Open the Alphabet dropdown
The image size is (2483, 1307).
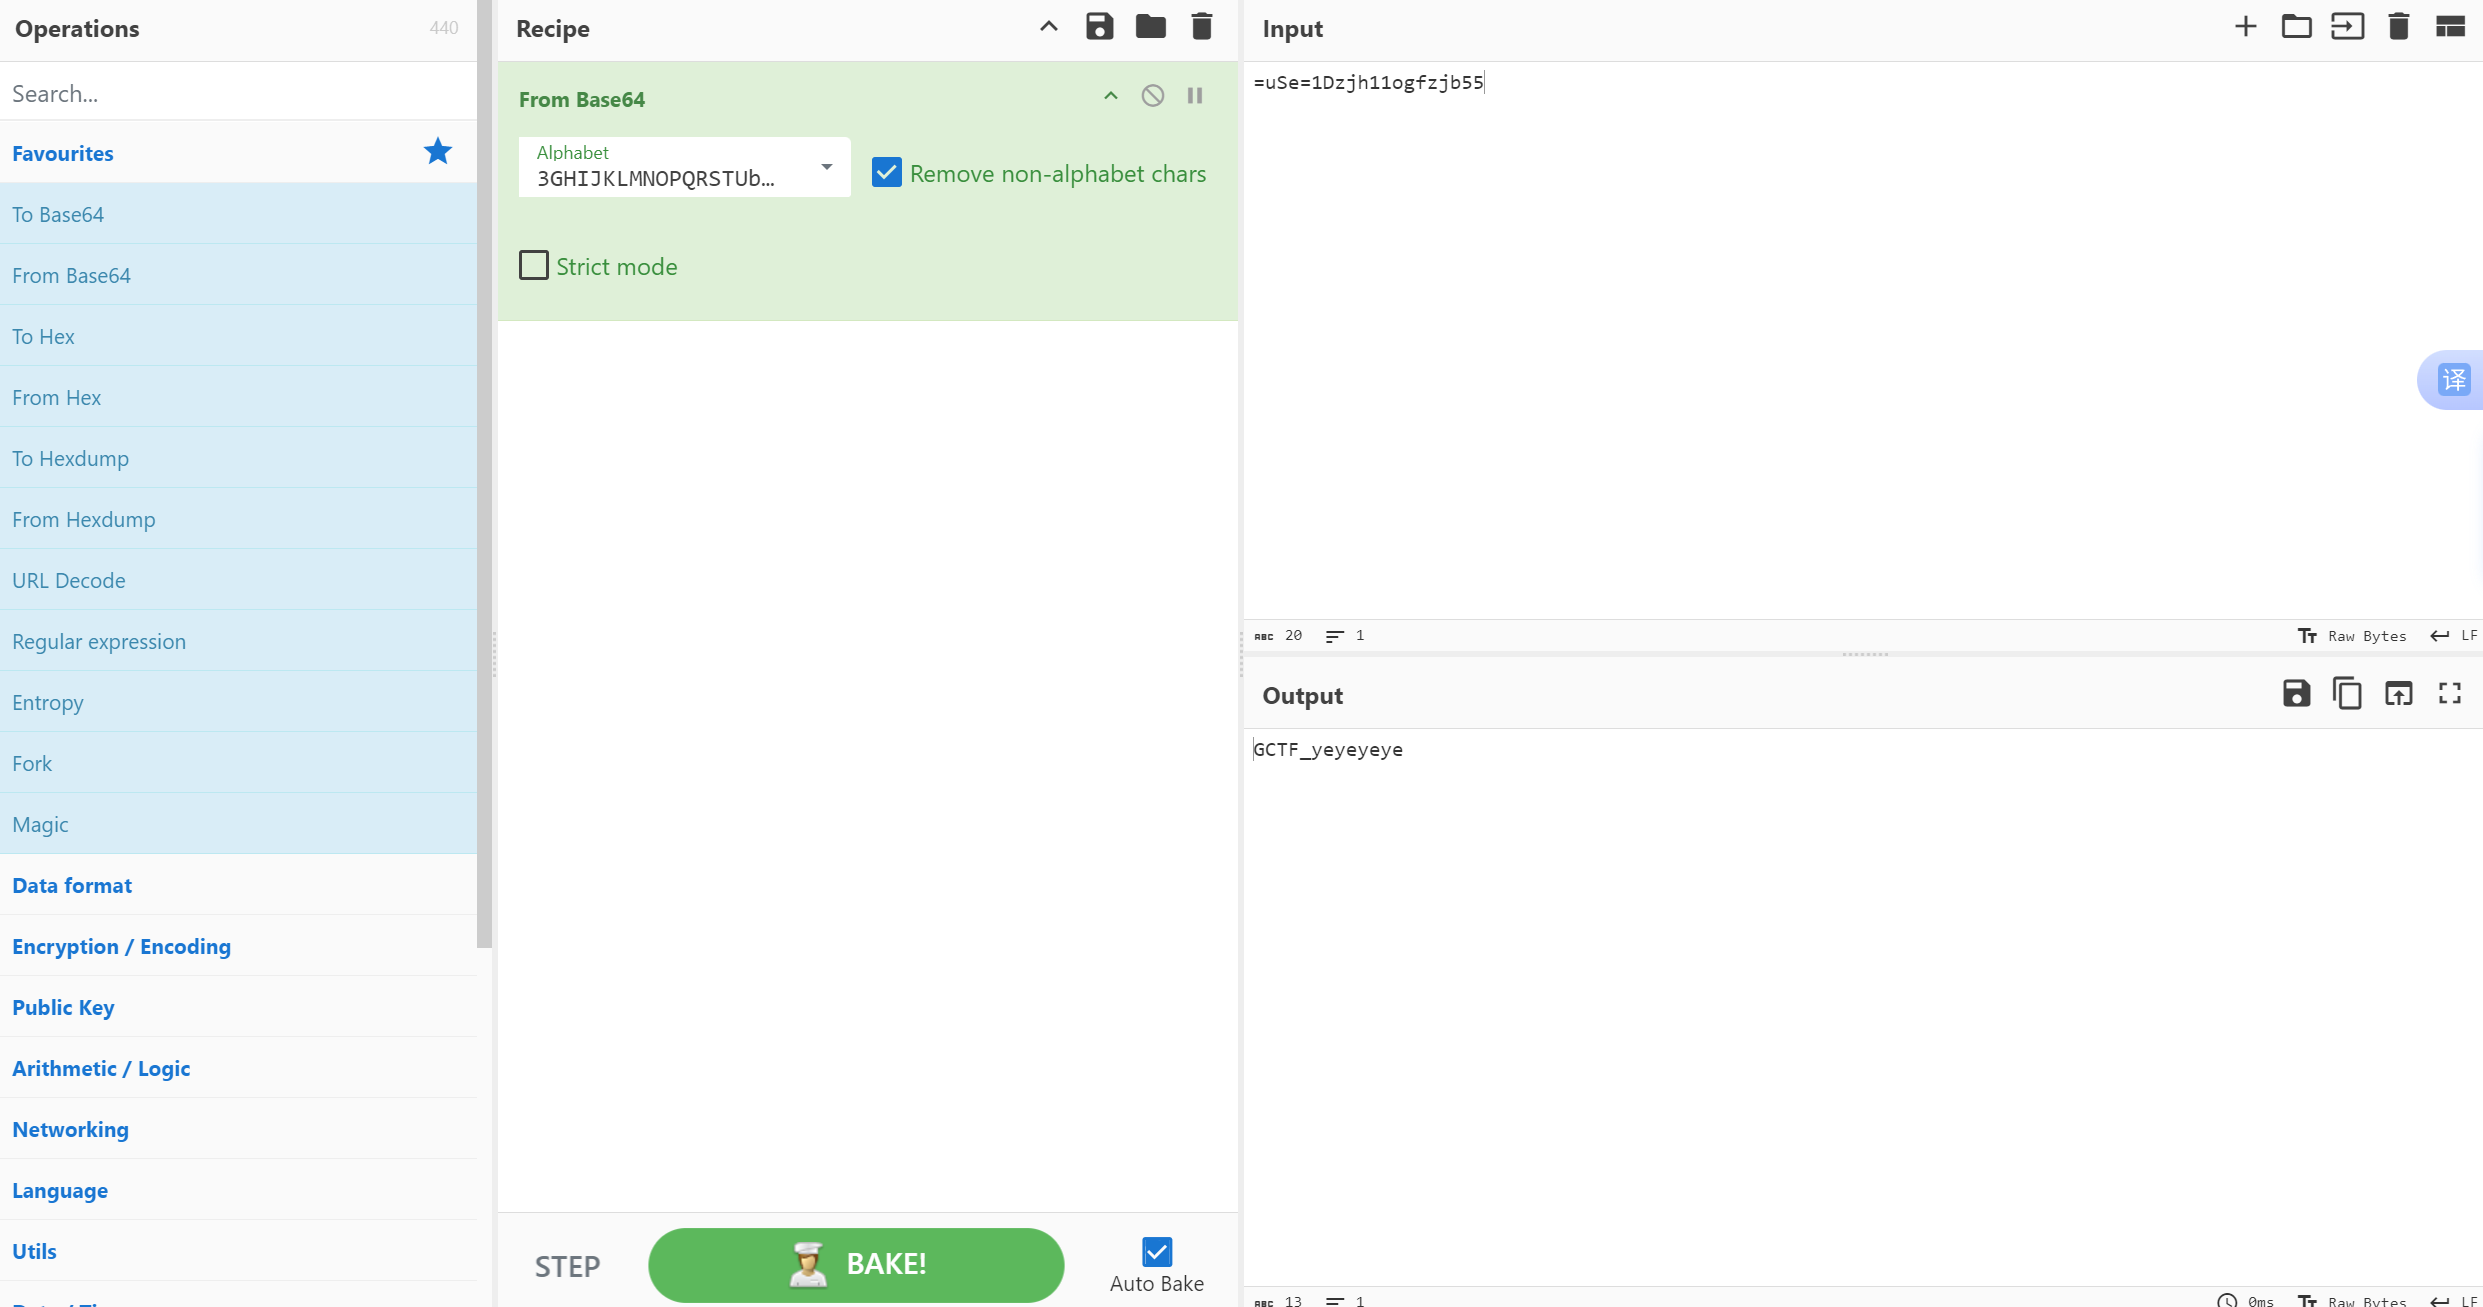(826, 167)
